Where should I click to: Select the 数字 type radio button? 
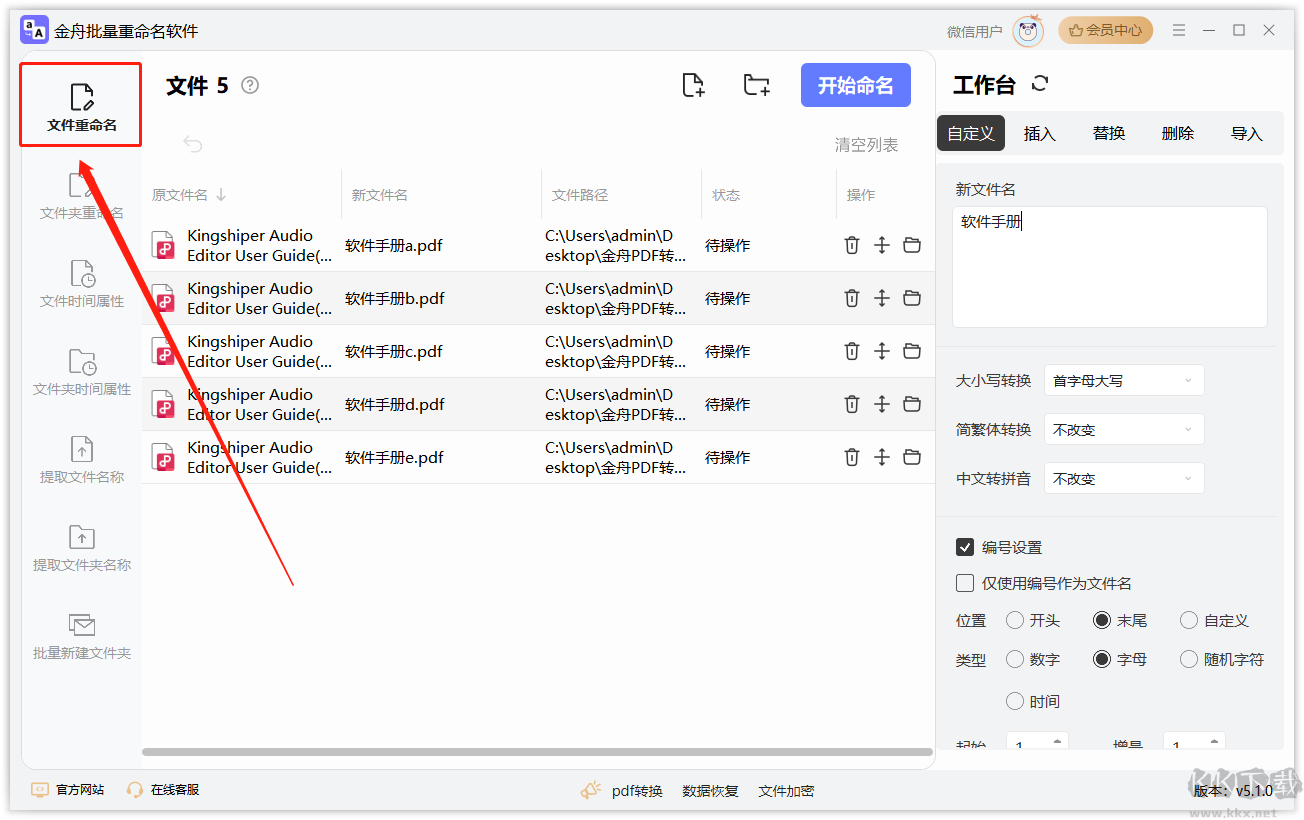pos(1013,659)
